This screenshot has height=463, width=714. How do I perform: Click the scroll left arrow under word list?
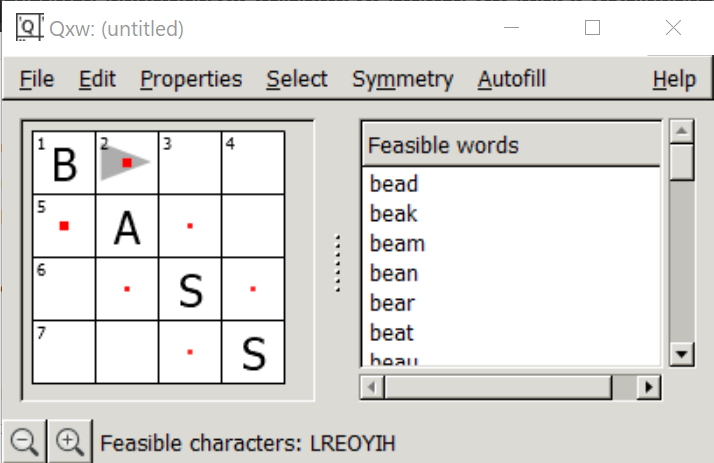pyautogui.click(x=372, y=387)
